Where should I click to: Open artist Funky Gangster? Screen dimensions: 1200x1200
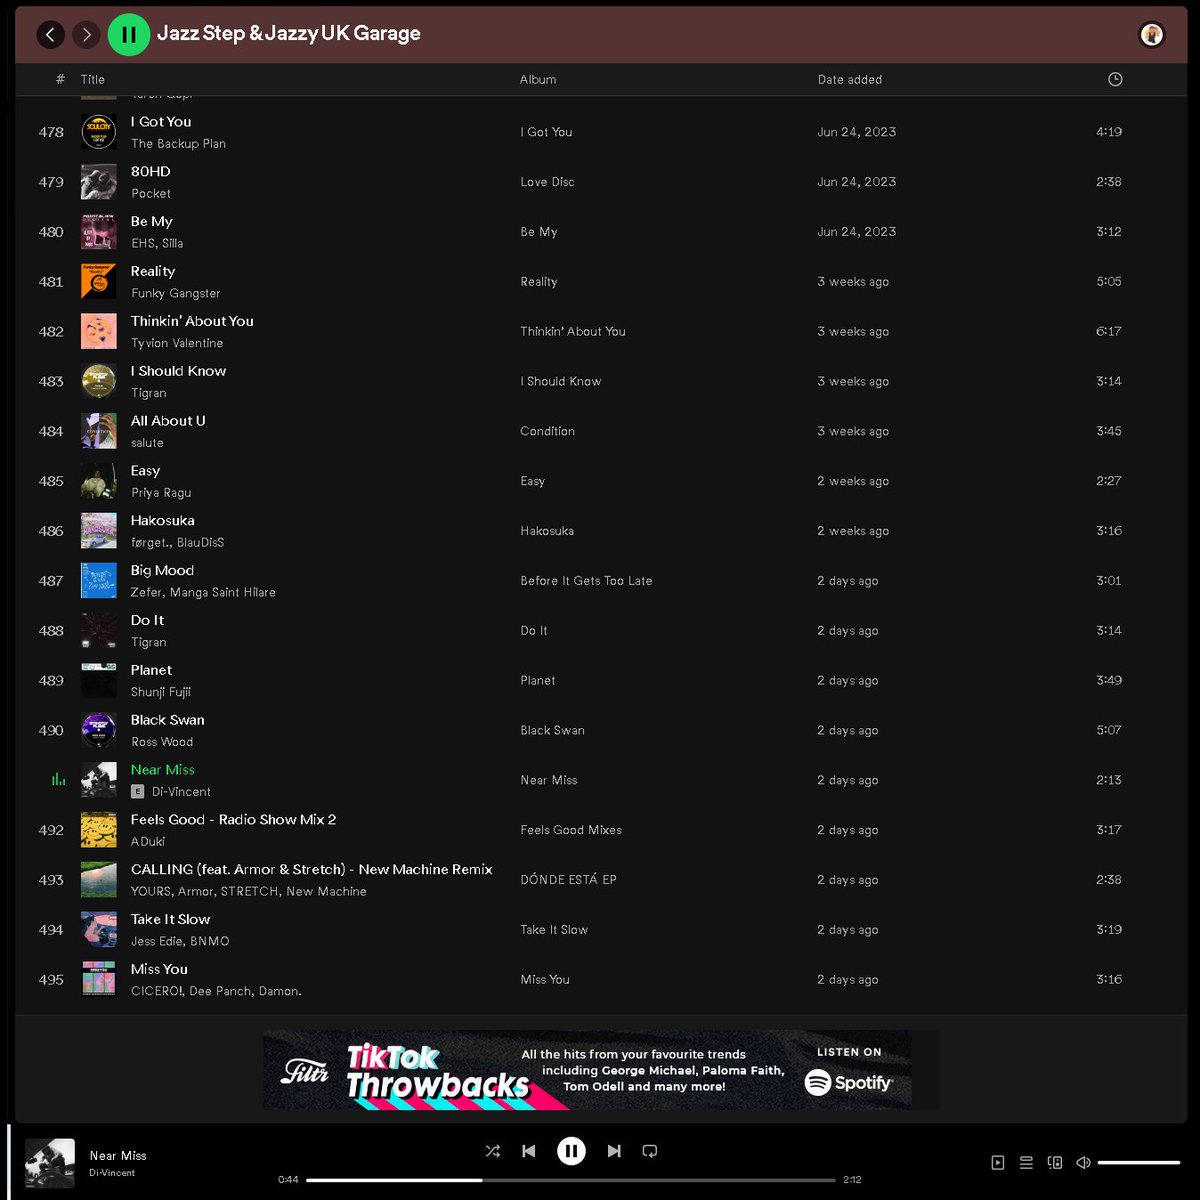[x=175, y=293]
